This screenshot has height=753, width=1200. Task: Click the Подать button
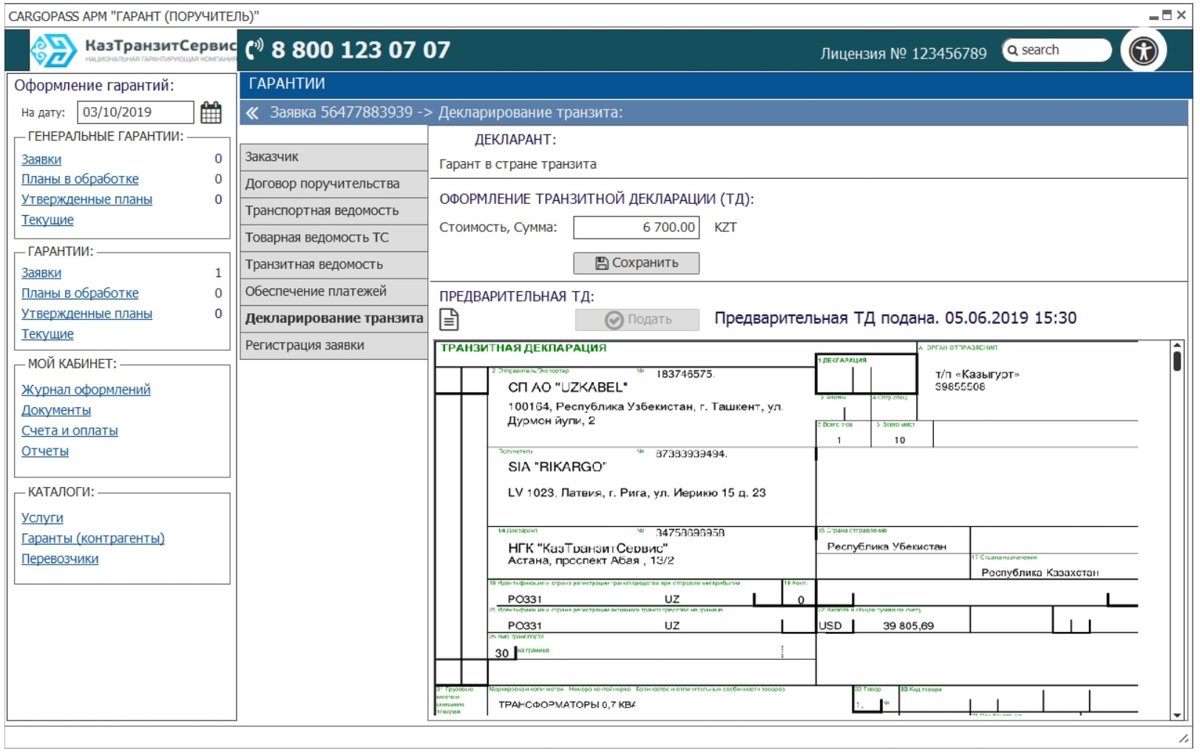[x=637, y=320]
